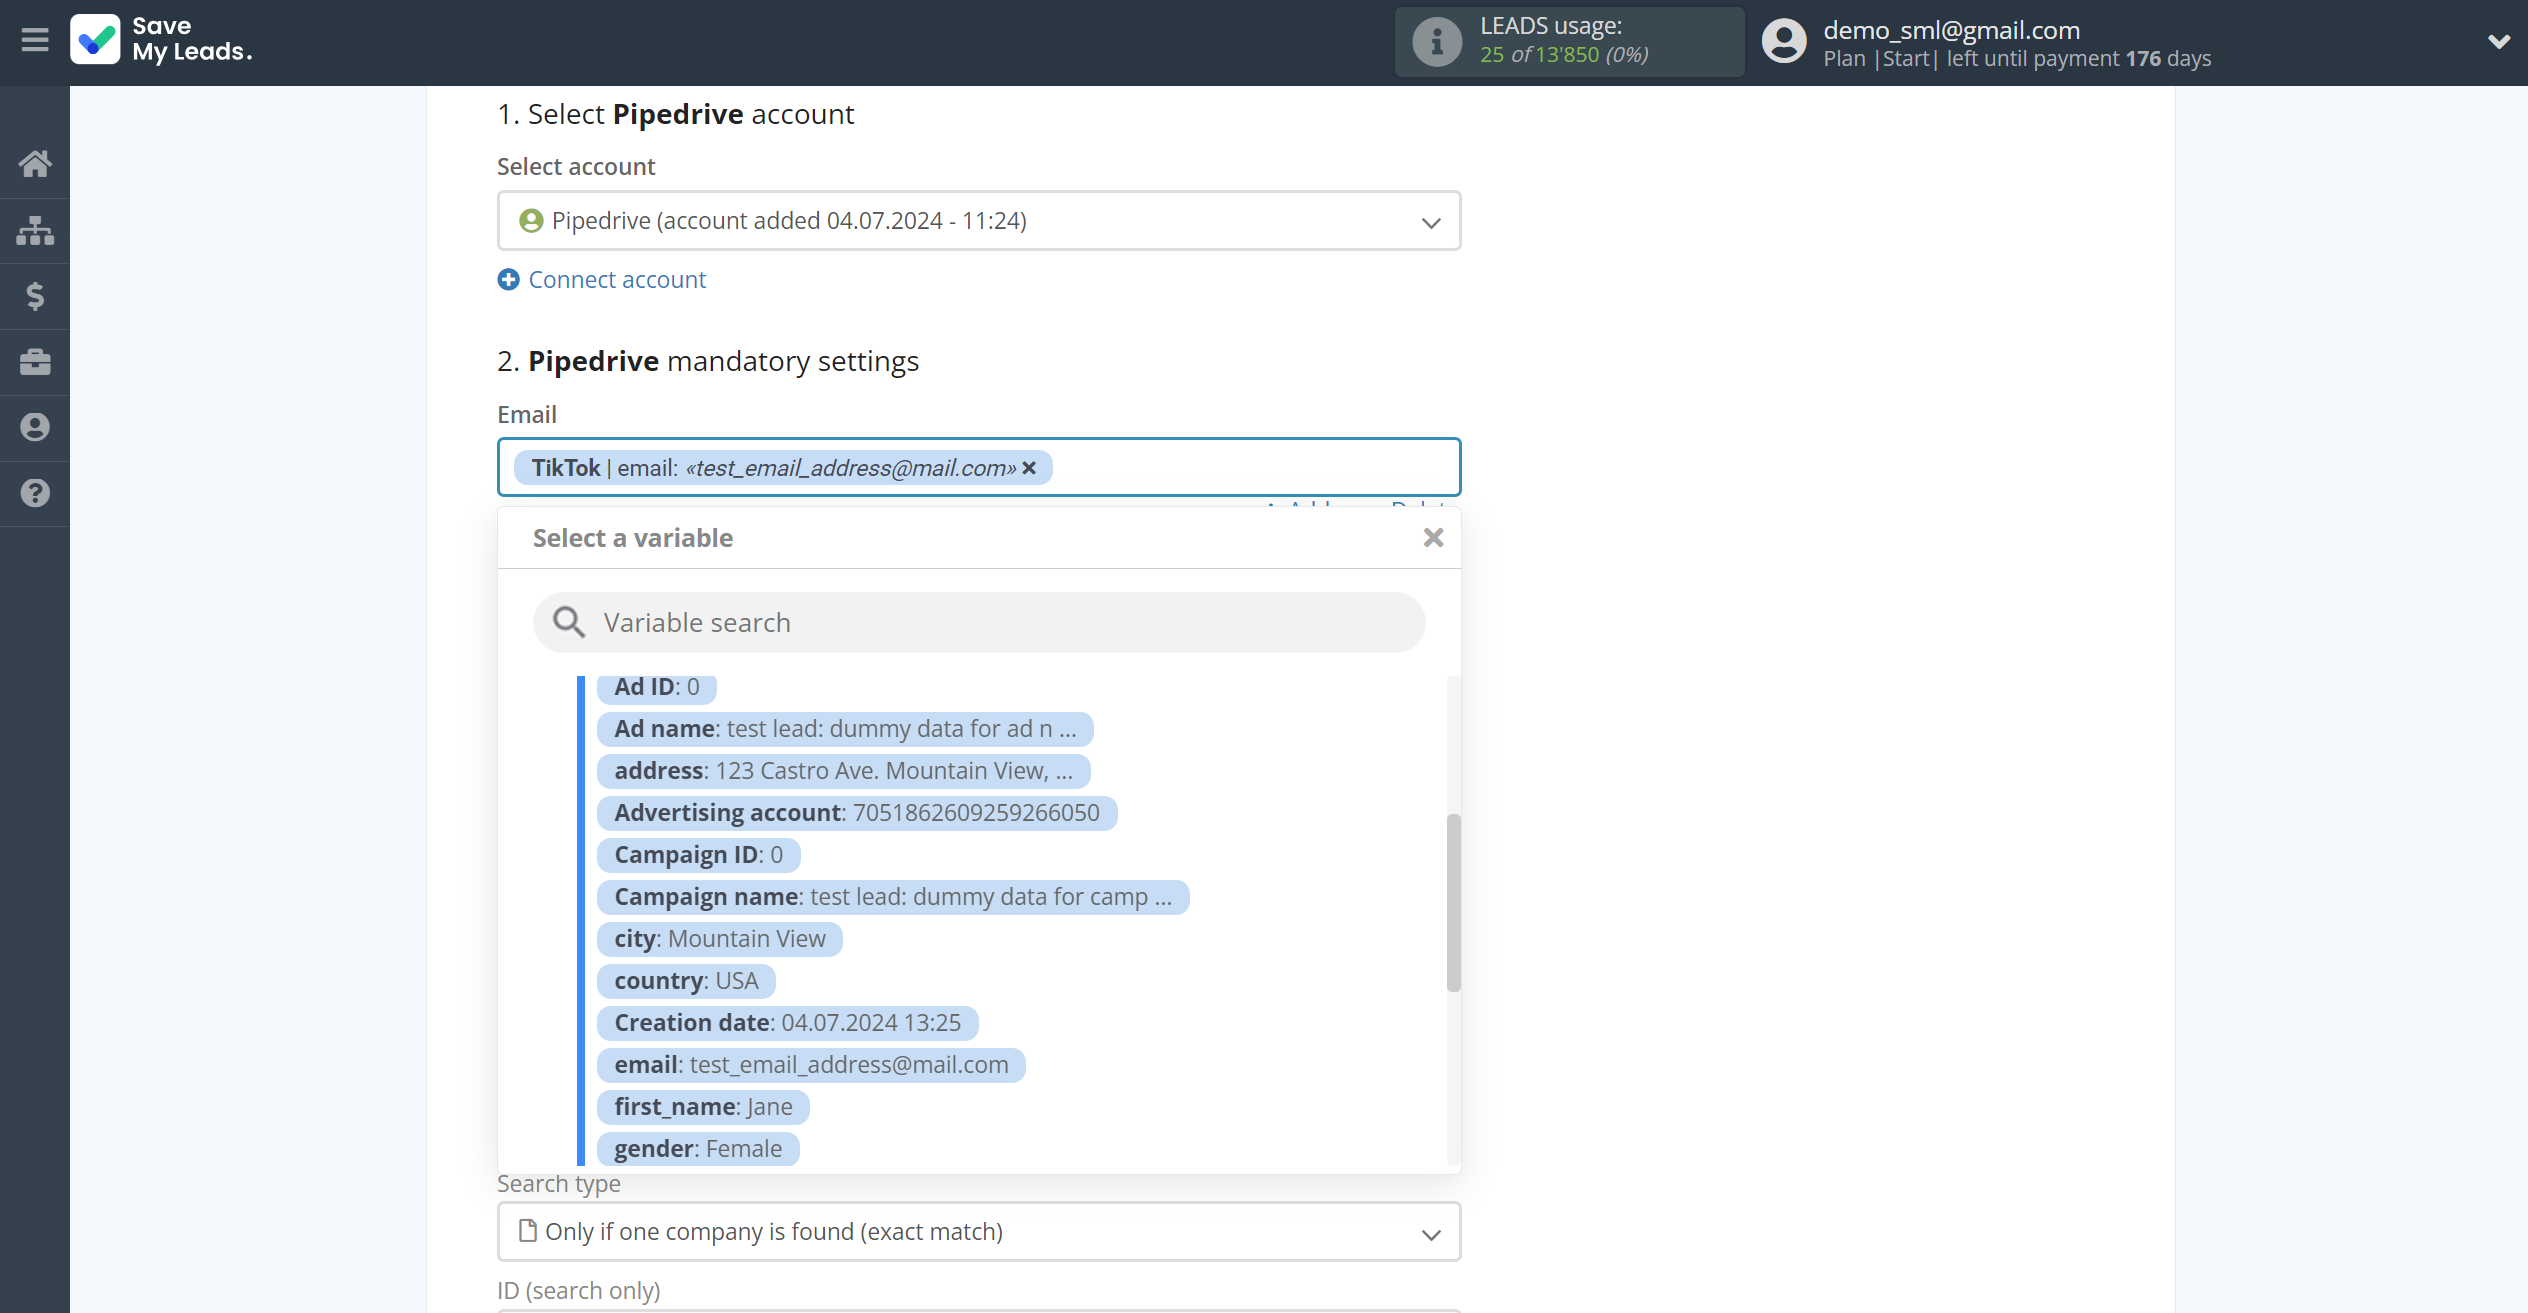This screenshot has width=2528, height=1313.
Task: Click the Connect account link
Action: [x=617, y=280]
